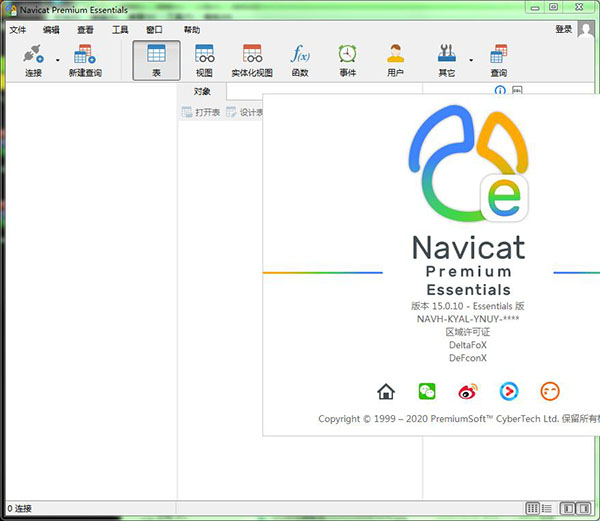
Task: Click the Youku video icon
Action: click(x=509, y=391)
